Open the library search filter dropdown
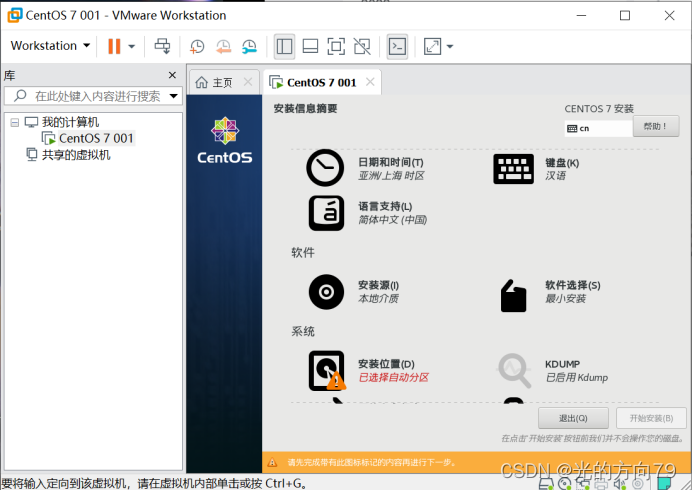692x490 pixels. point(174,96)
